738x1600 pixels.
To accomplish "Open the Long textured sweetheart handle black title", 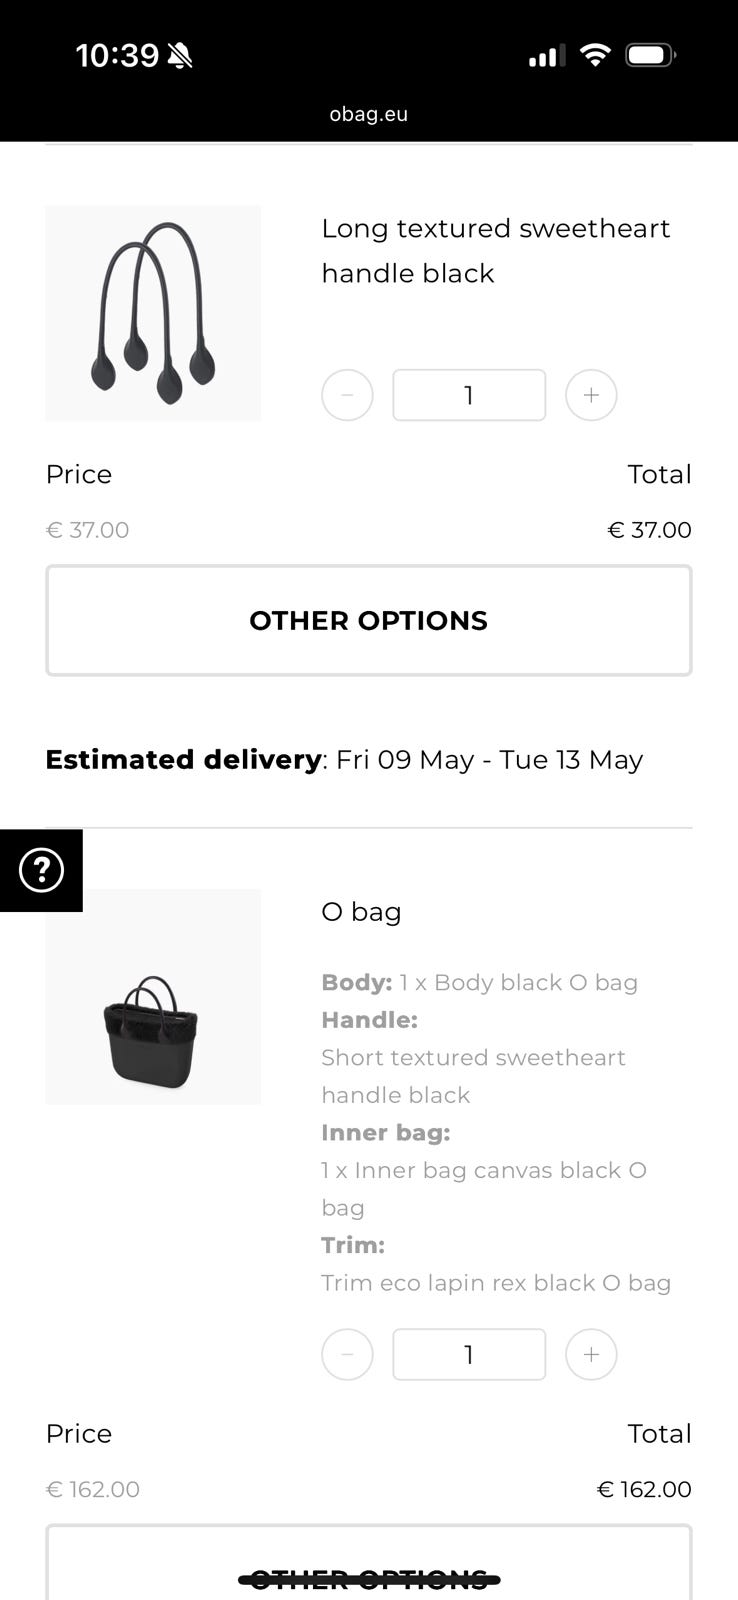I will (x=495, y=250).
